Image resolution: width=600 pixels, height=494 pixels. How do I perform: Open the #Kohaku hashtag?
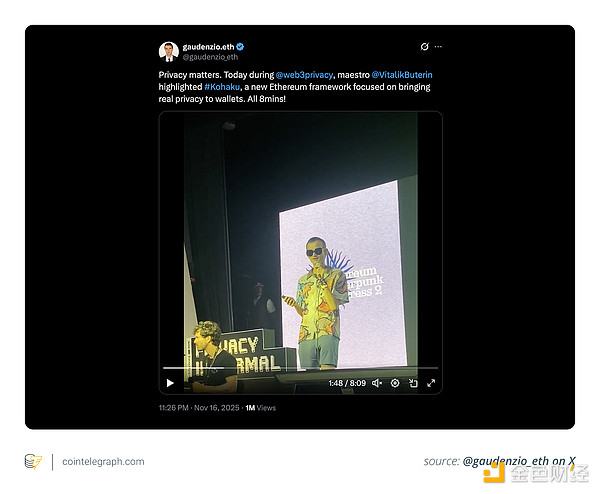(221, 88)
